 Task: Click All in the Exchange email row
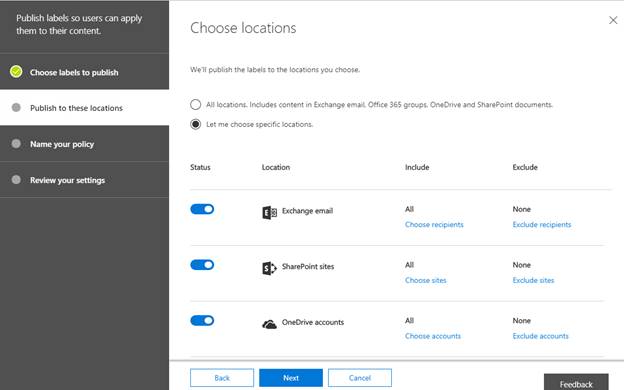tap(410, 209)
